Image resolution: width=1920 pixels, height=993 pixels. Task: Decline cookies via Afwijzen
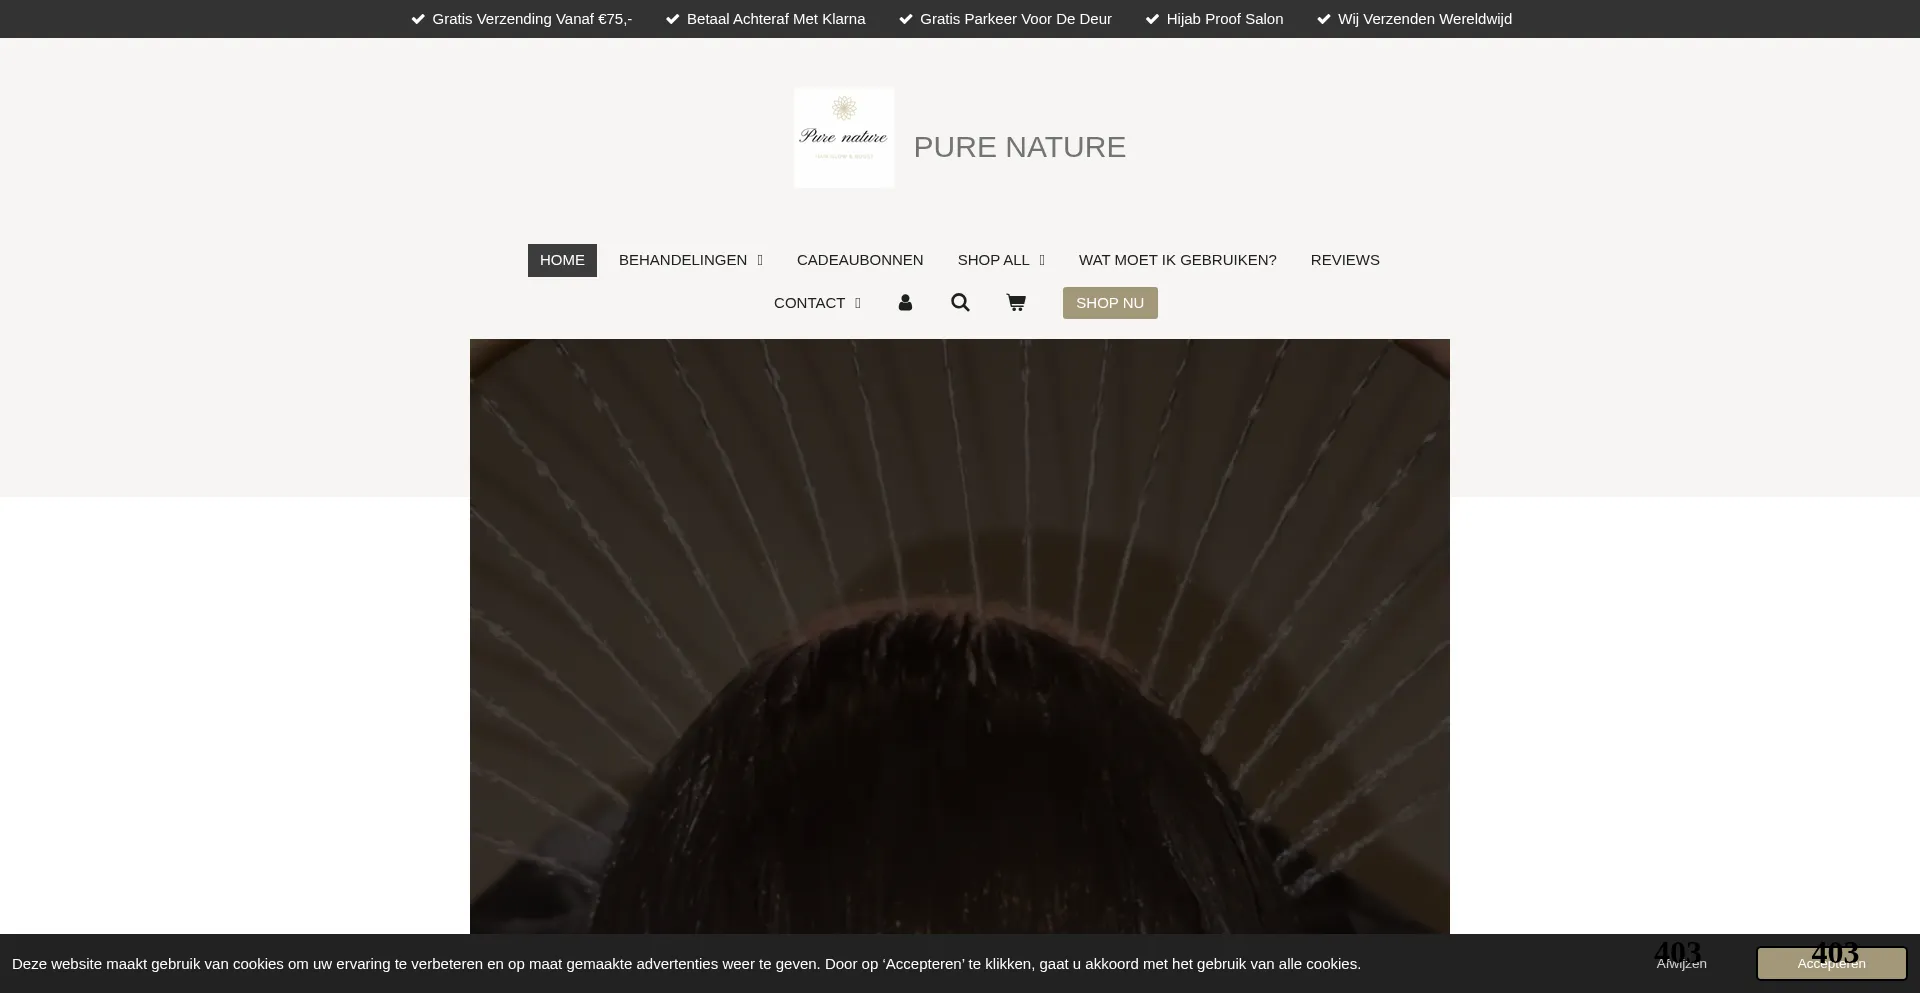point(1681,964)
